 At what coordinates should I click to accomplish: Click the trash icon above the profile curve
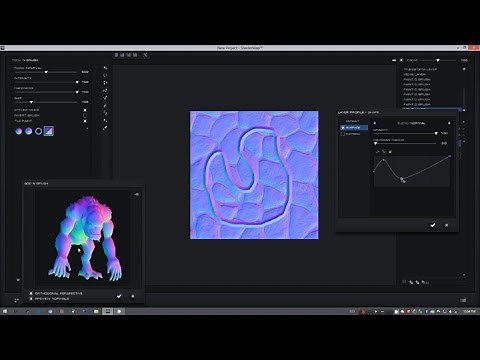point(390,152)
